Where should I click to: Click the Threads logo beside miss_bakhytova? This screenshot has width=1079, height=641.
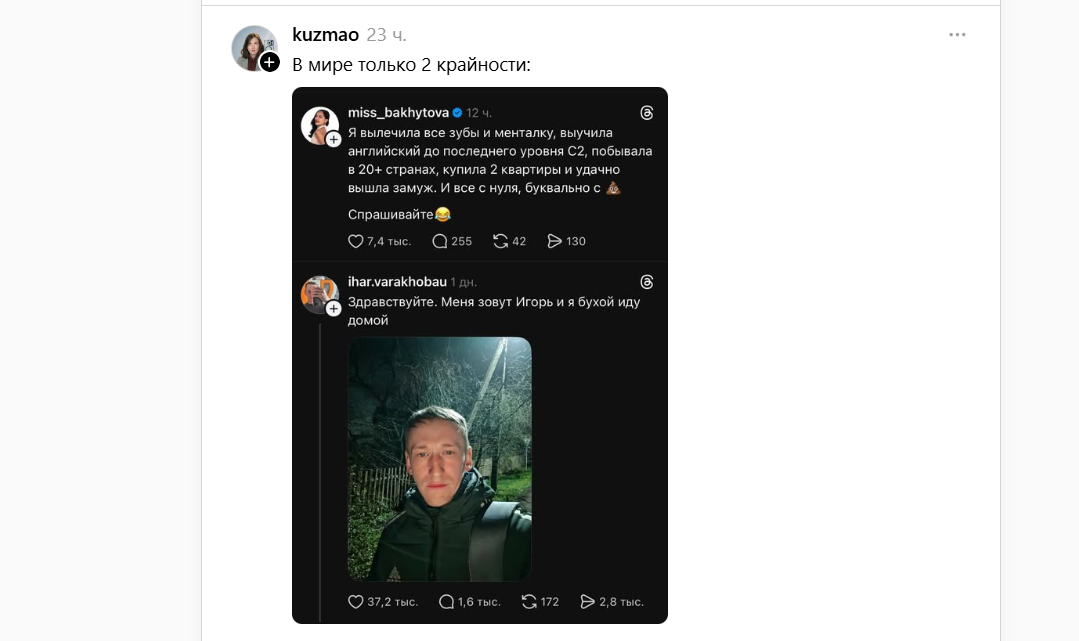coord(647,113)
